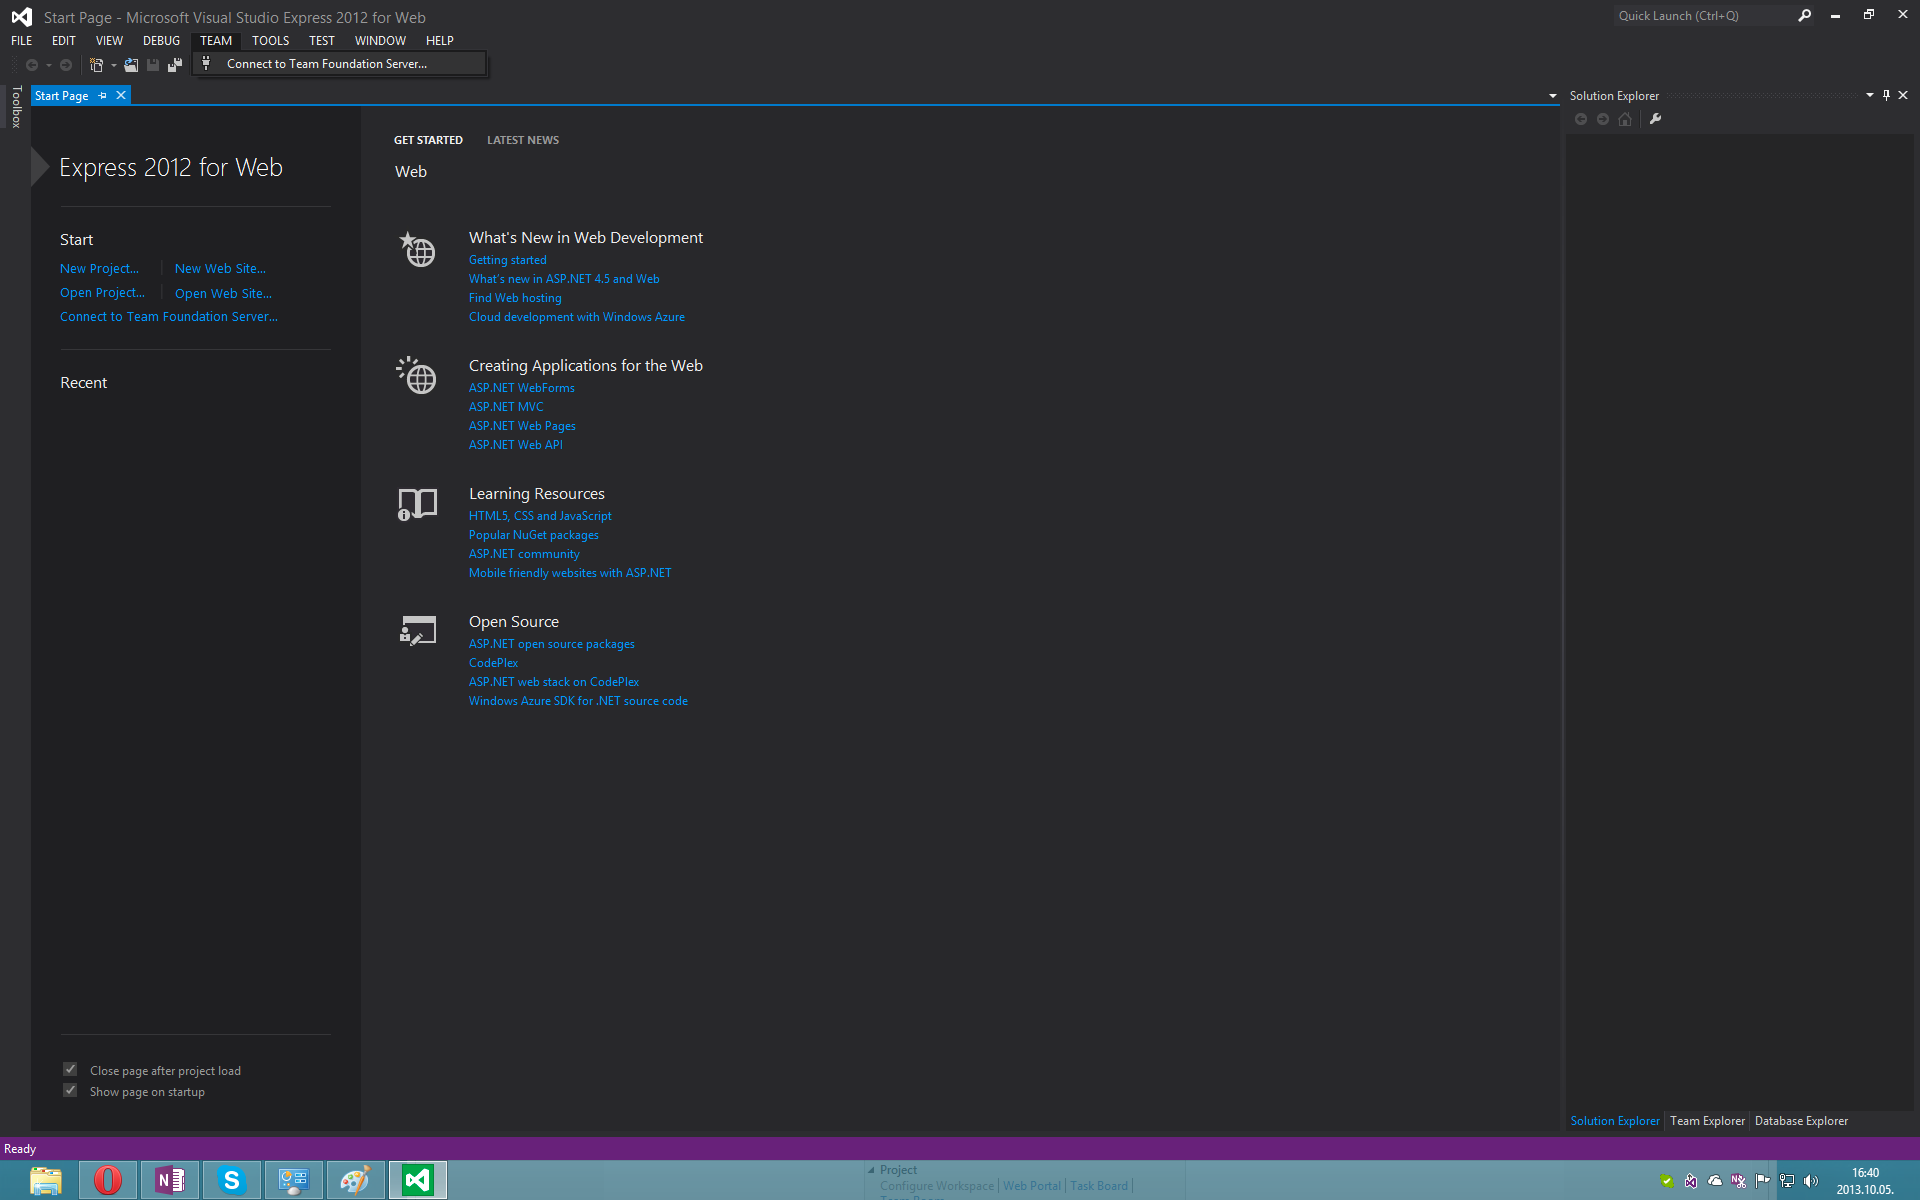
Task: Open the navigate backward history dropdown arrow
Action: (48, 66)
